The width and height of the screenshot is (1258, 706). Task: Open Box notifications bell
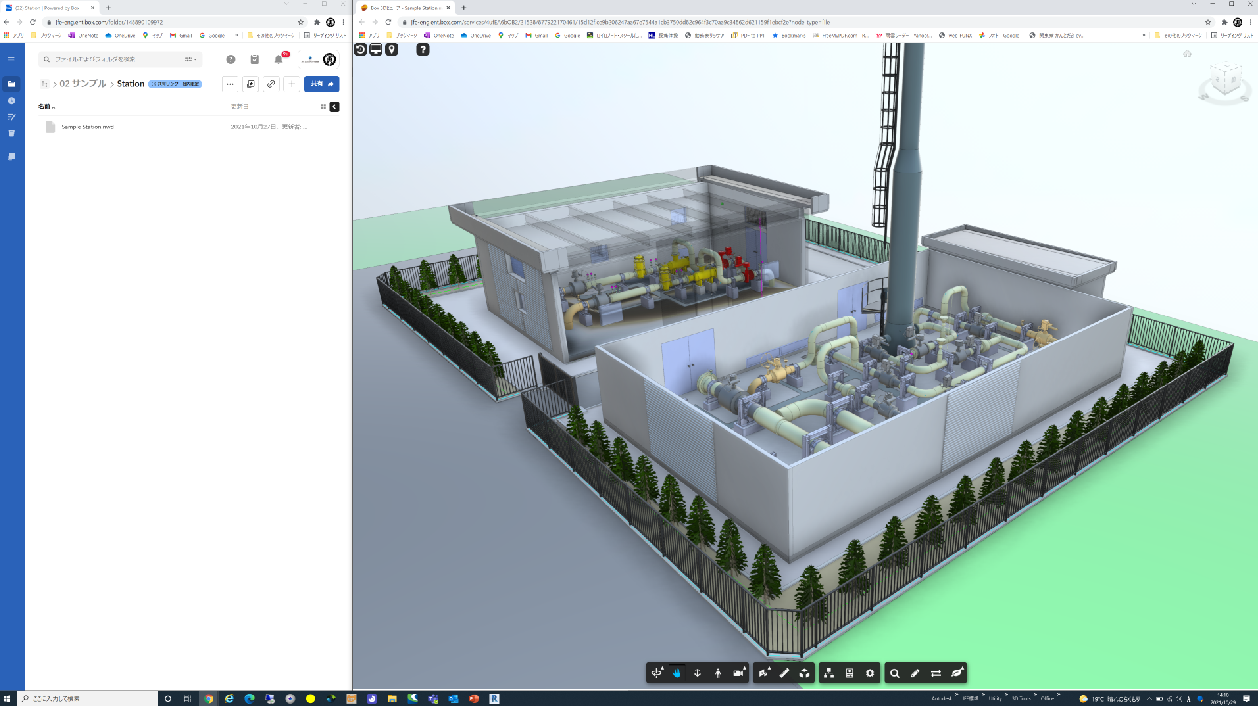tap(279, 60)
